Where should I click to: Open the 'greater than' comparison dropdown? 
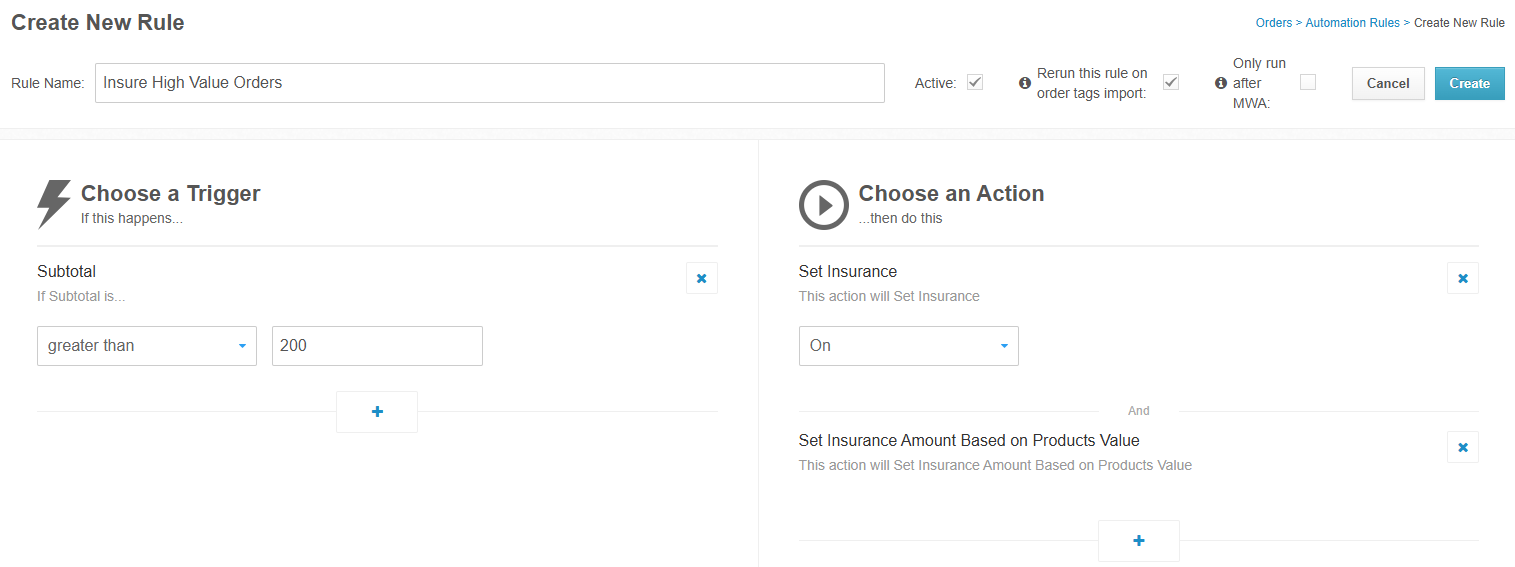point(147,346)
